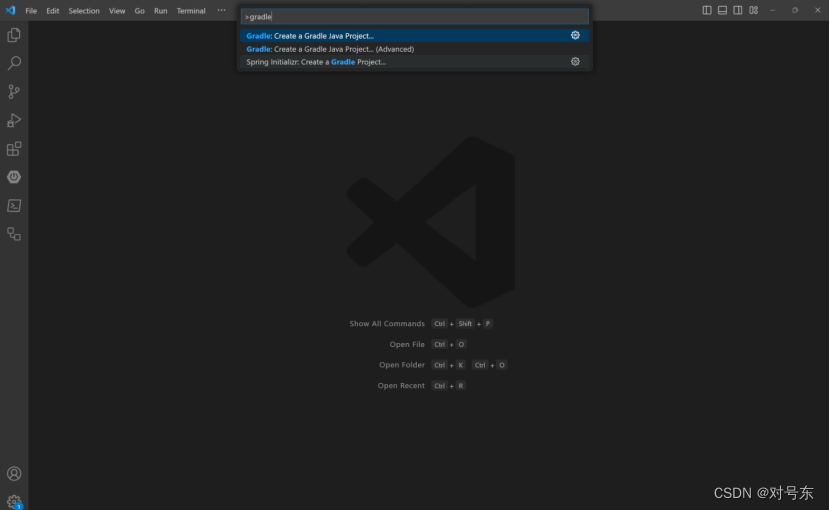Toggle bottom panel layout icon

coord(722,10)
